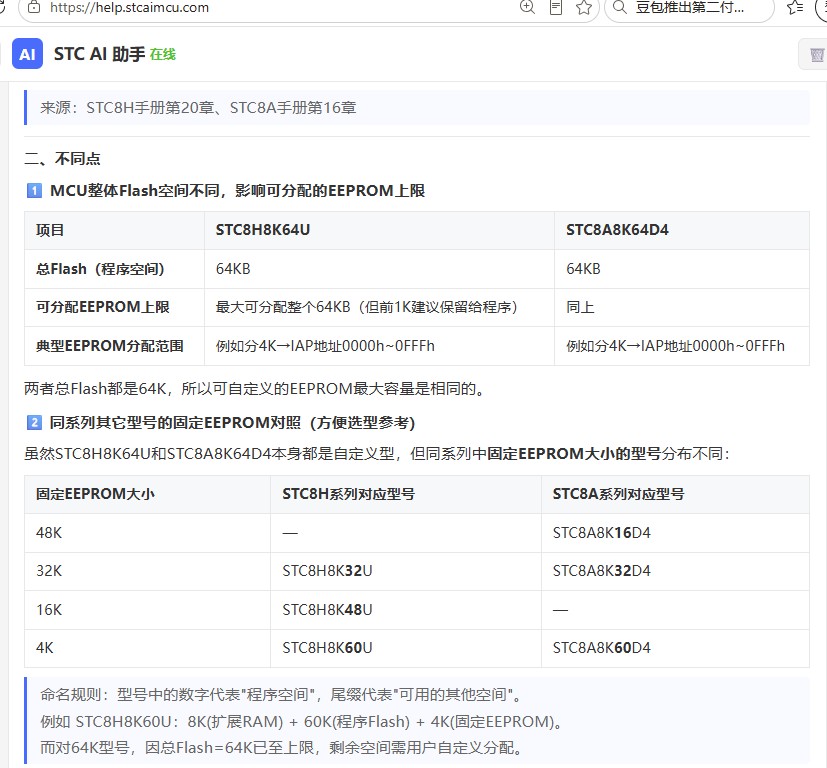Click the trash clear-chat icon at top right

click(x=816, y=54)
